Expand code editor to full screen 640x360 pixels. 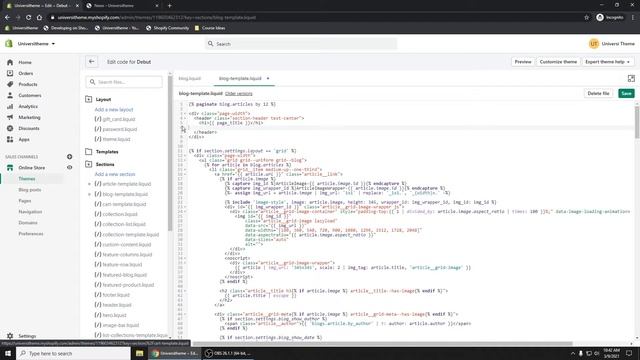tap(631, 78)
